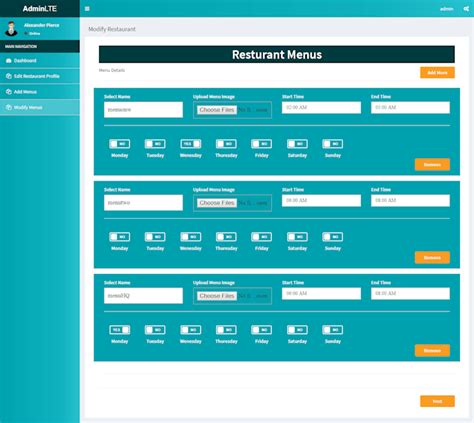The height and width of the screenshot is (423, 474).
Task: Enable Sunday in the second menu block
Action: (x=333, y=237)
